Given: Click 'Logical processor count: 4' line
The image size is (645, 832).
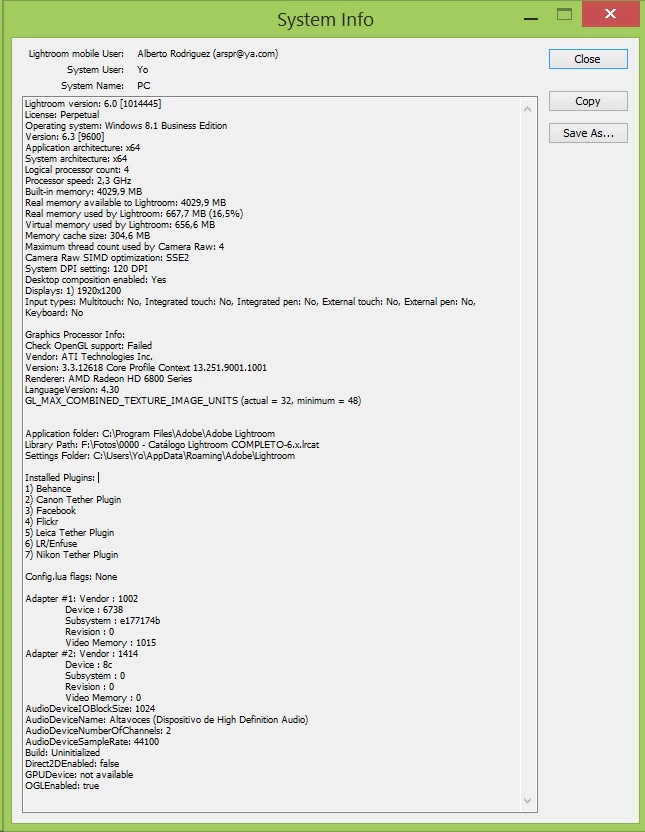Looking at the screenshot, I should coord(77,170).
